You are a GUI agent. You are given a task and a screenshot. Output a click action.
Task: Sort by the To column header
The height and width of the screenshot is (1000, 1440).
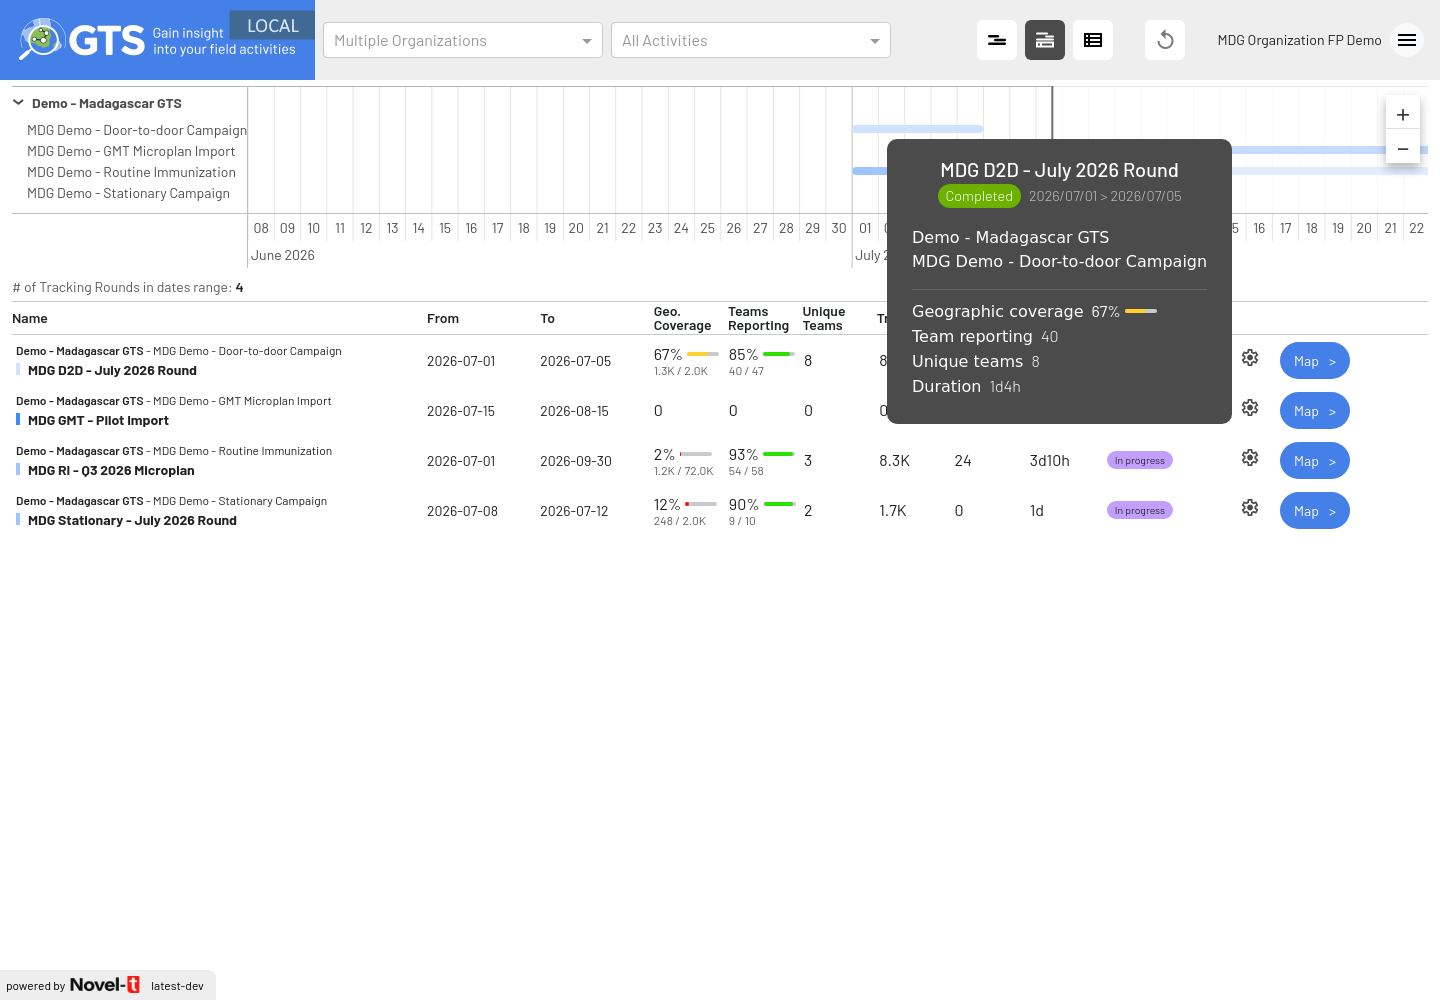click(x=547, y=319)
